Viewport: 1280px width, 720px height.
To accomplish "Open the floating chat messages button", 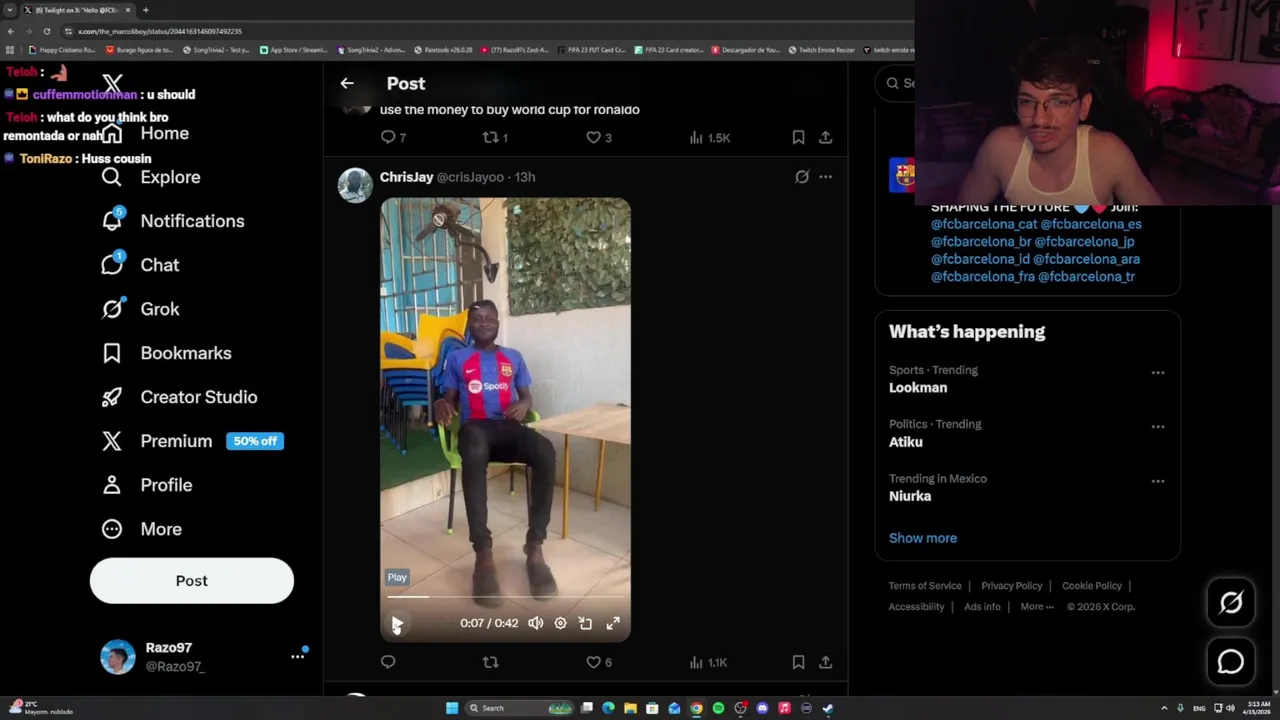I will 1231,662.
